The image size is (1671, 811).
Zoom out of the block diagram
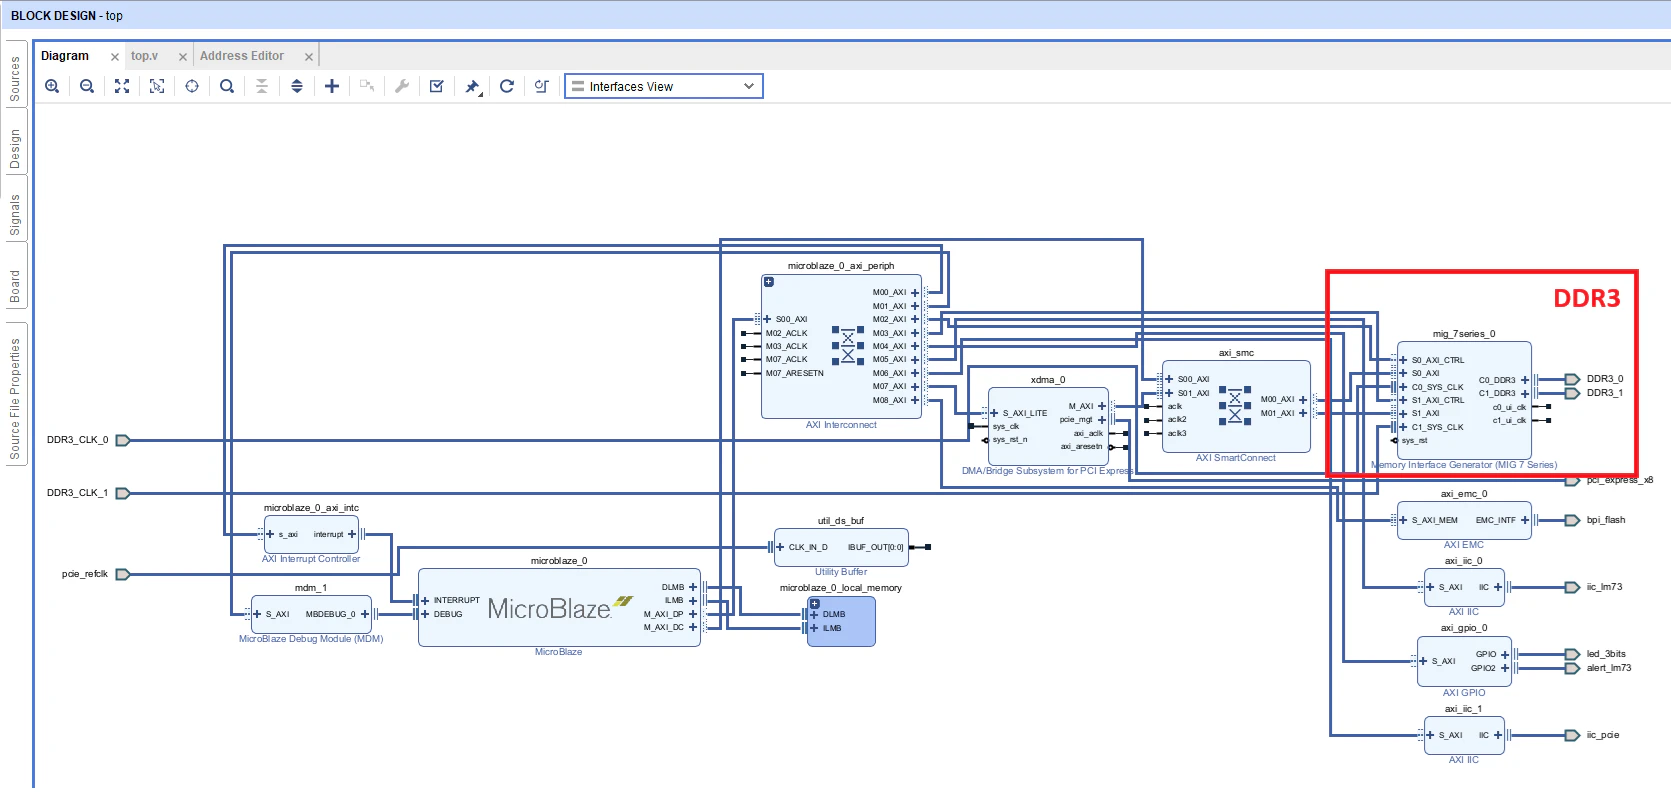(87, 87)
